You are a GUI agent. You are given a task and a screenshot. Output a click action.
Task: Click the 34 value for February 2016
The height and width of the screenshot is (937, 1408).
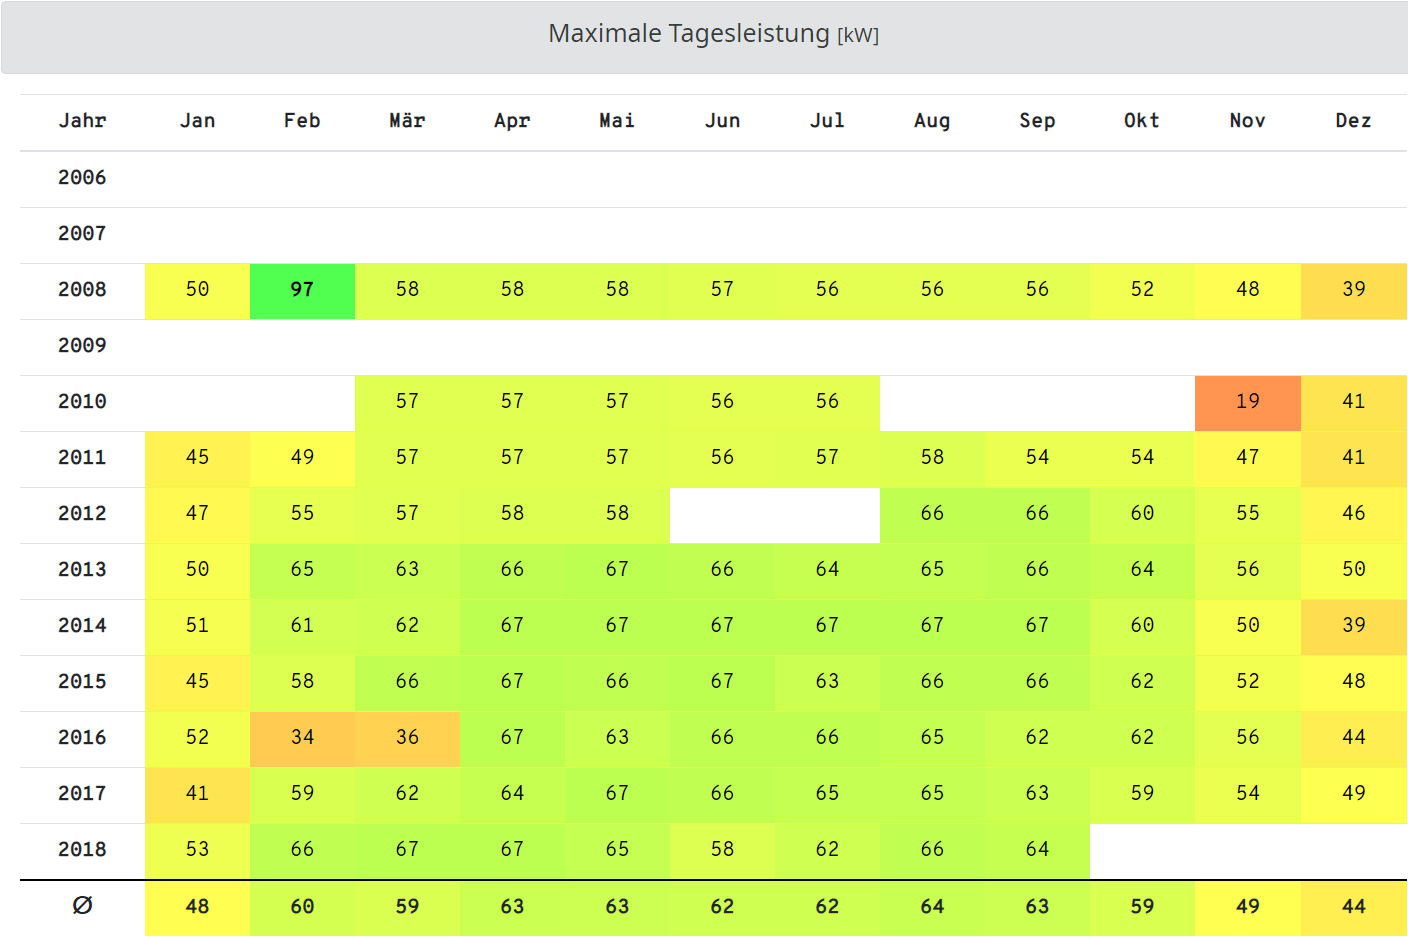[x=302, y=738]
